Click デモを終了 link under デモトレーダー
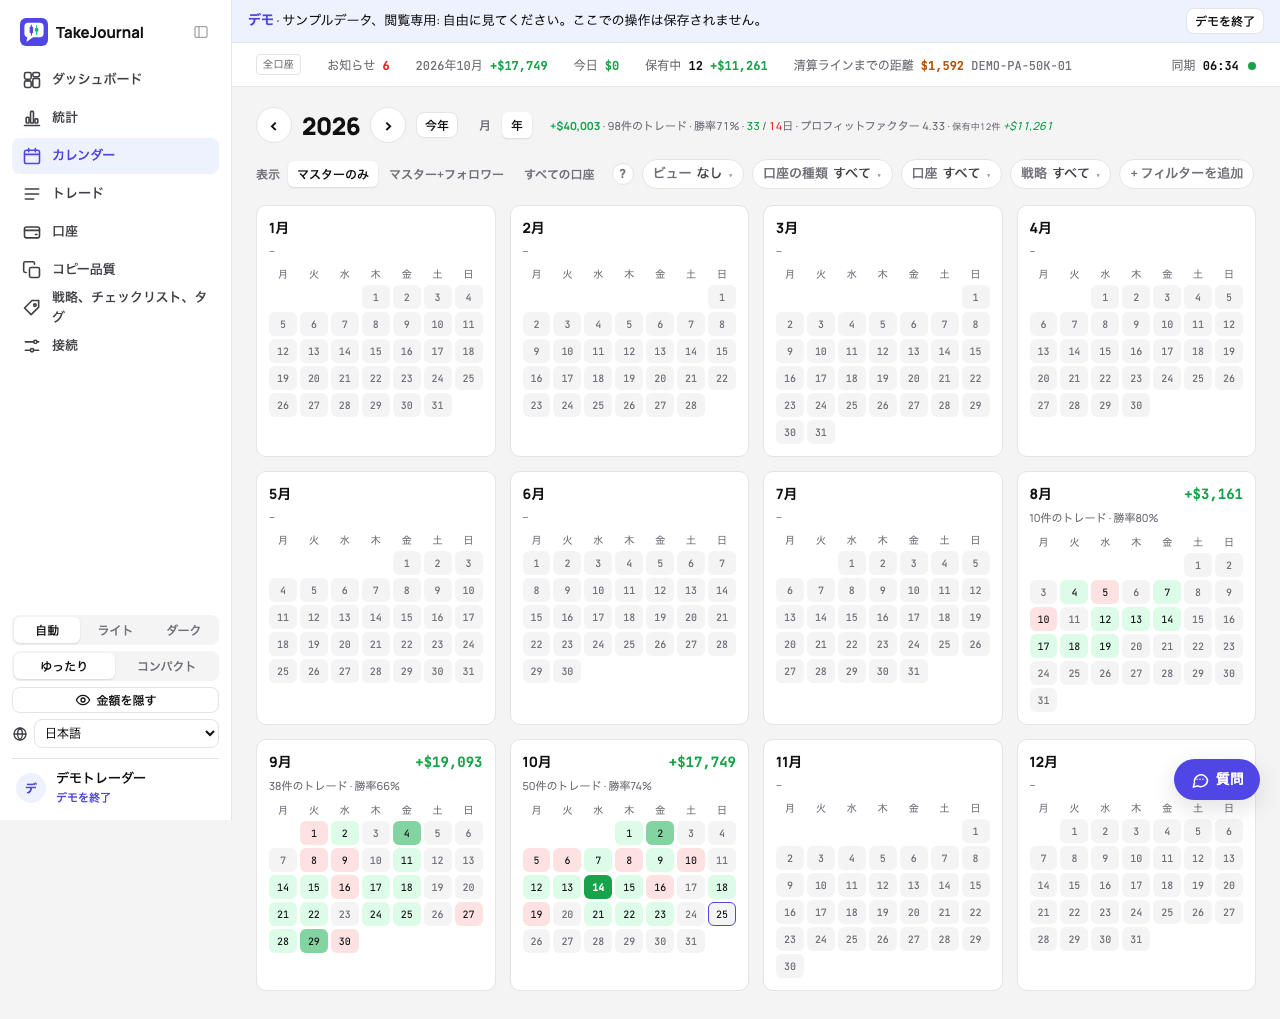Screen dimensions: 1280x1019 click(83, 797)
